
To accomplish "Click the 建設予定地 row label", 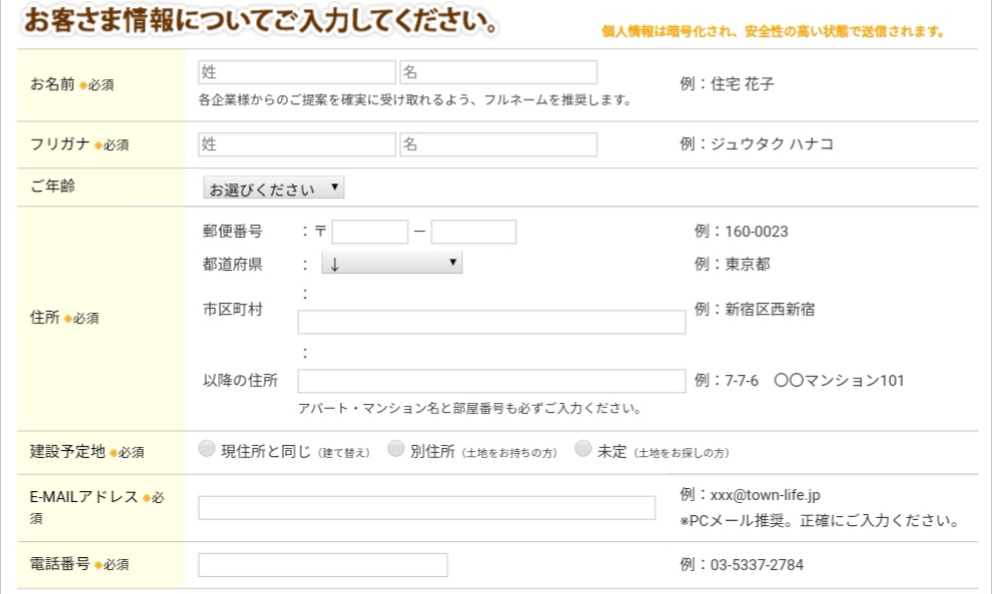I will [87, 452].
